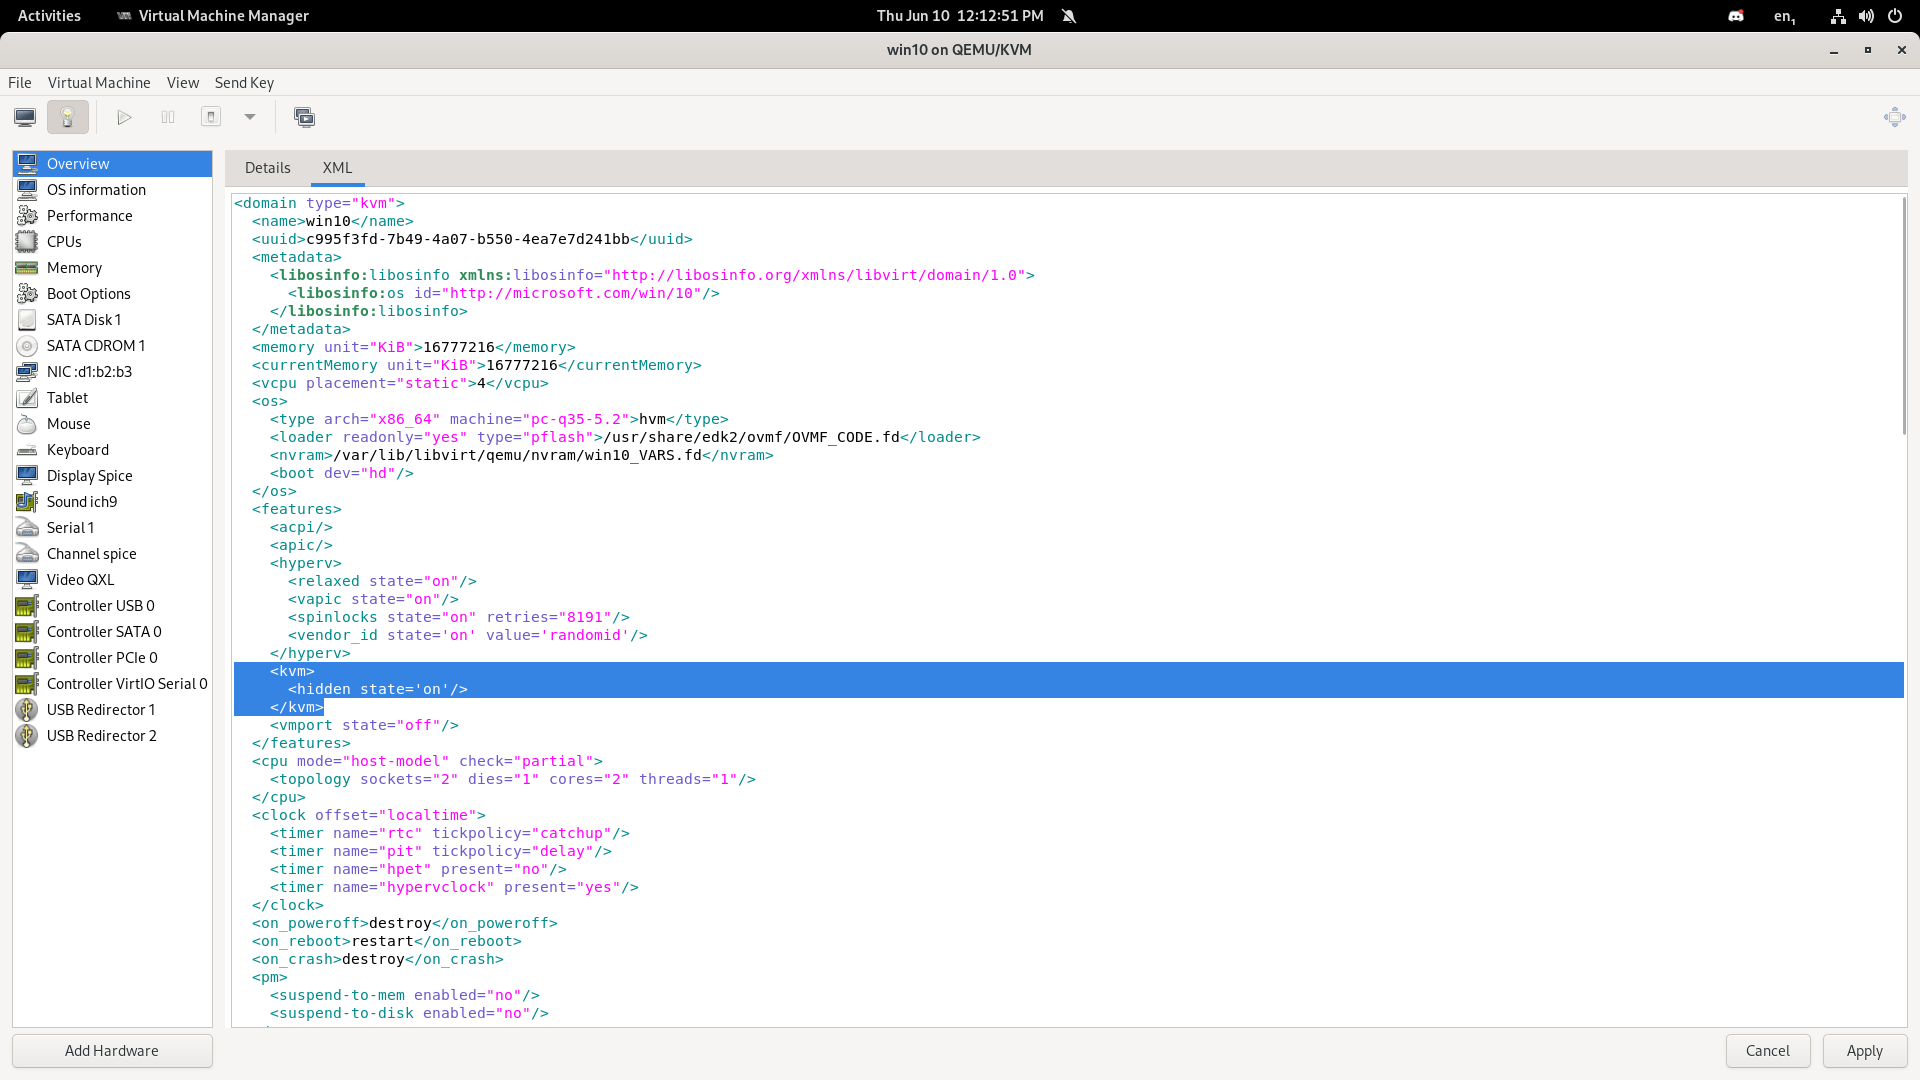The image size is (1920, 1080).
Task: Open the Send Key menu
Action: [x=244, y=83]
